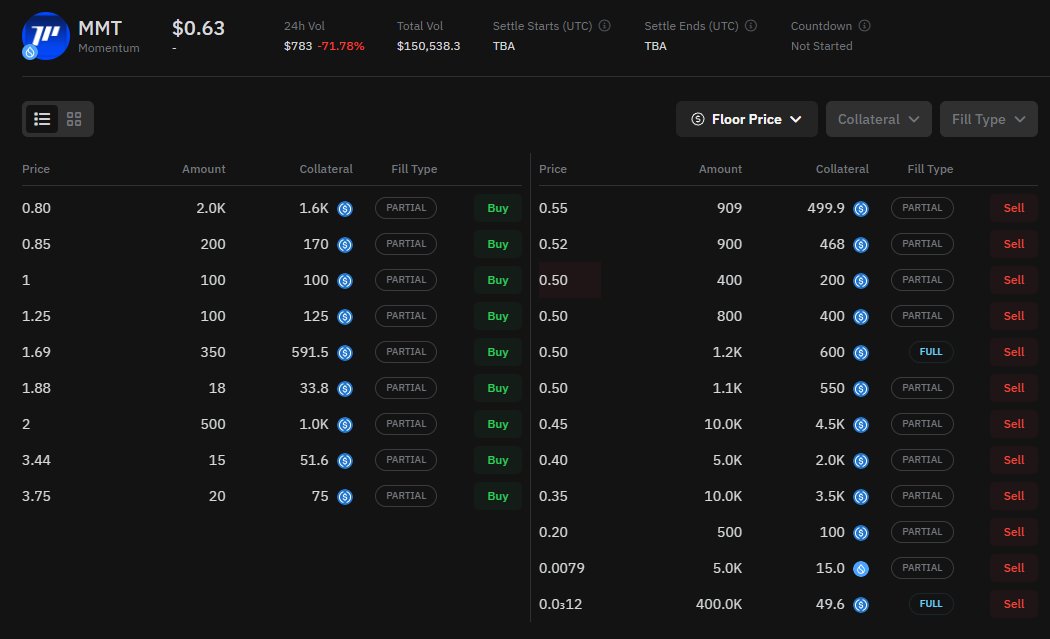Click the -71.78% volume change value

point(341,46)
